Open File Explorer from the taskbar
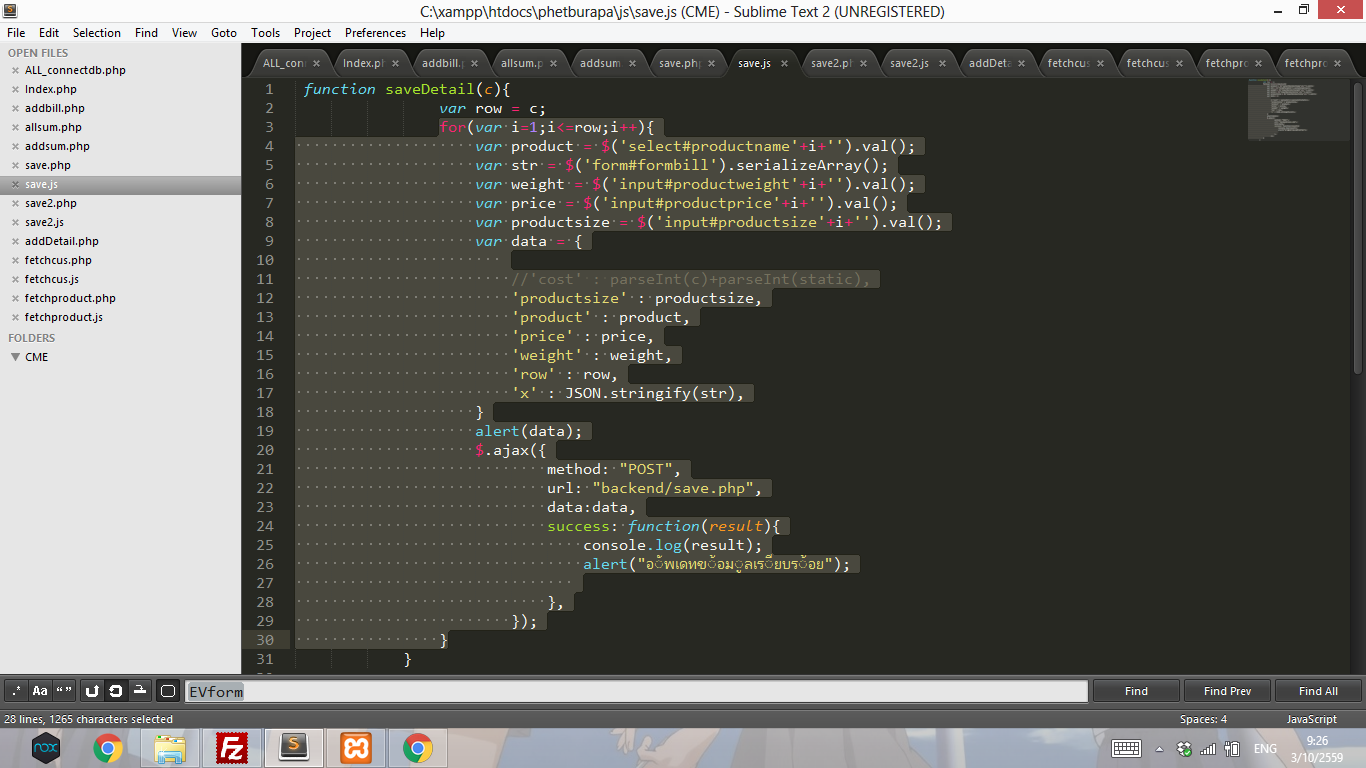The image size is (1366, 768). [x=170, y=748]
